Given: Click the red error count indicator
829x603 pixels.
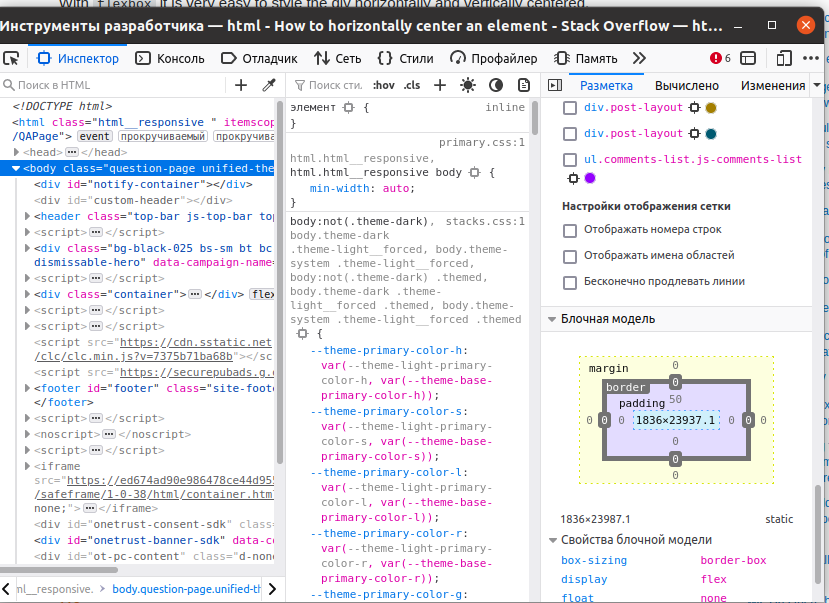Looking at the screenshot, I should pyautogui.click(x=720, y=59).
